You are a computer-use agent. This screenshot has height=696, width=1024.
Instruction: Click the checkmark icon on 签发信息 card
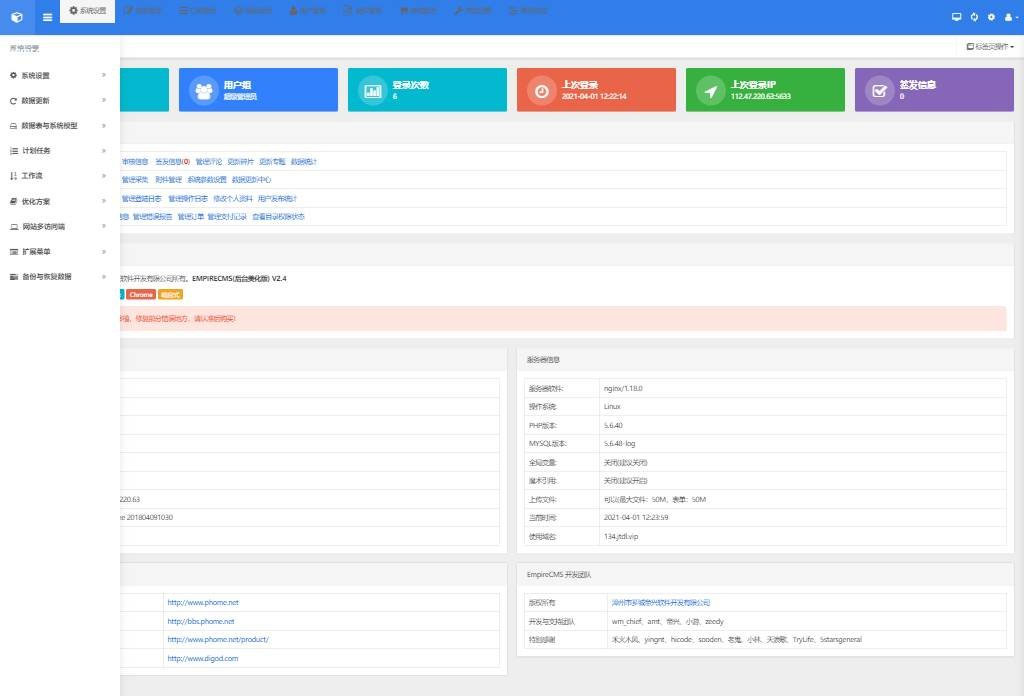[x=880, y=90]
